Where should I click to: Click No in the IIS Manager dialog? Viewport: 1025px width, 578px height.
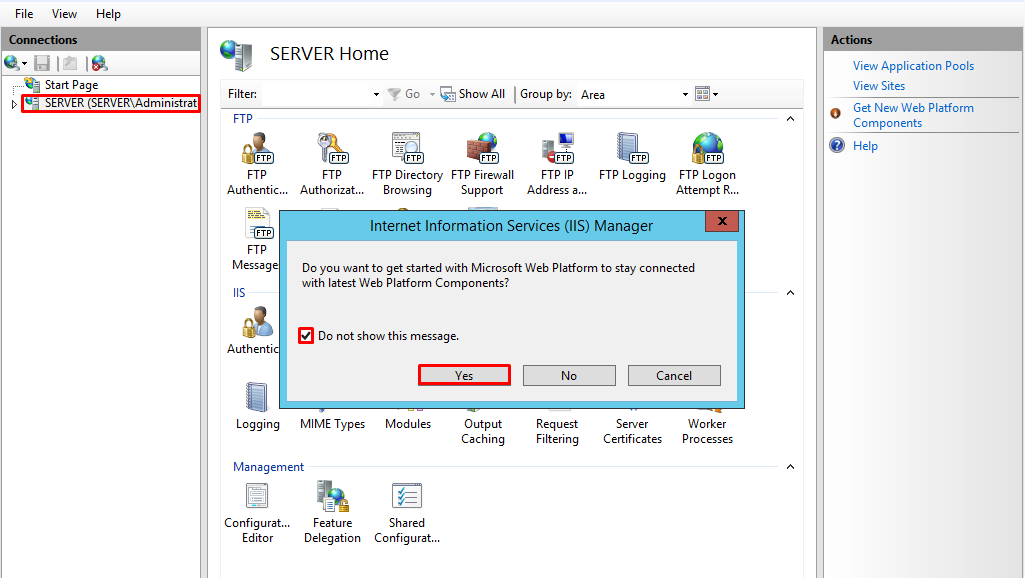[569, 375]
